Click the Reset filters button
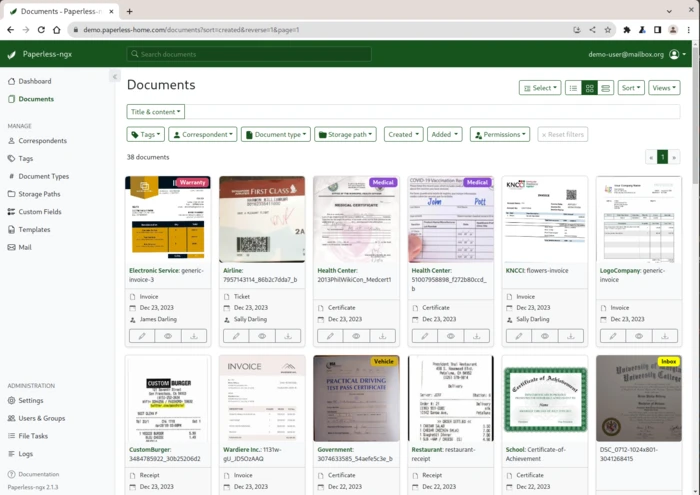 [563, 134]
